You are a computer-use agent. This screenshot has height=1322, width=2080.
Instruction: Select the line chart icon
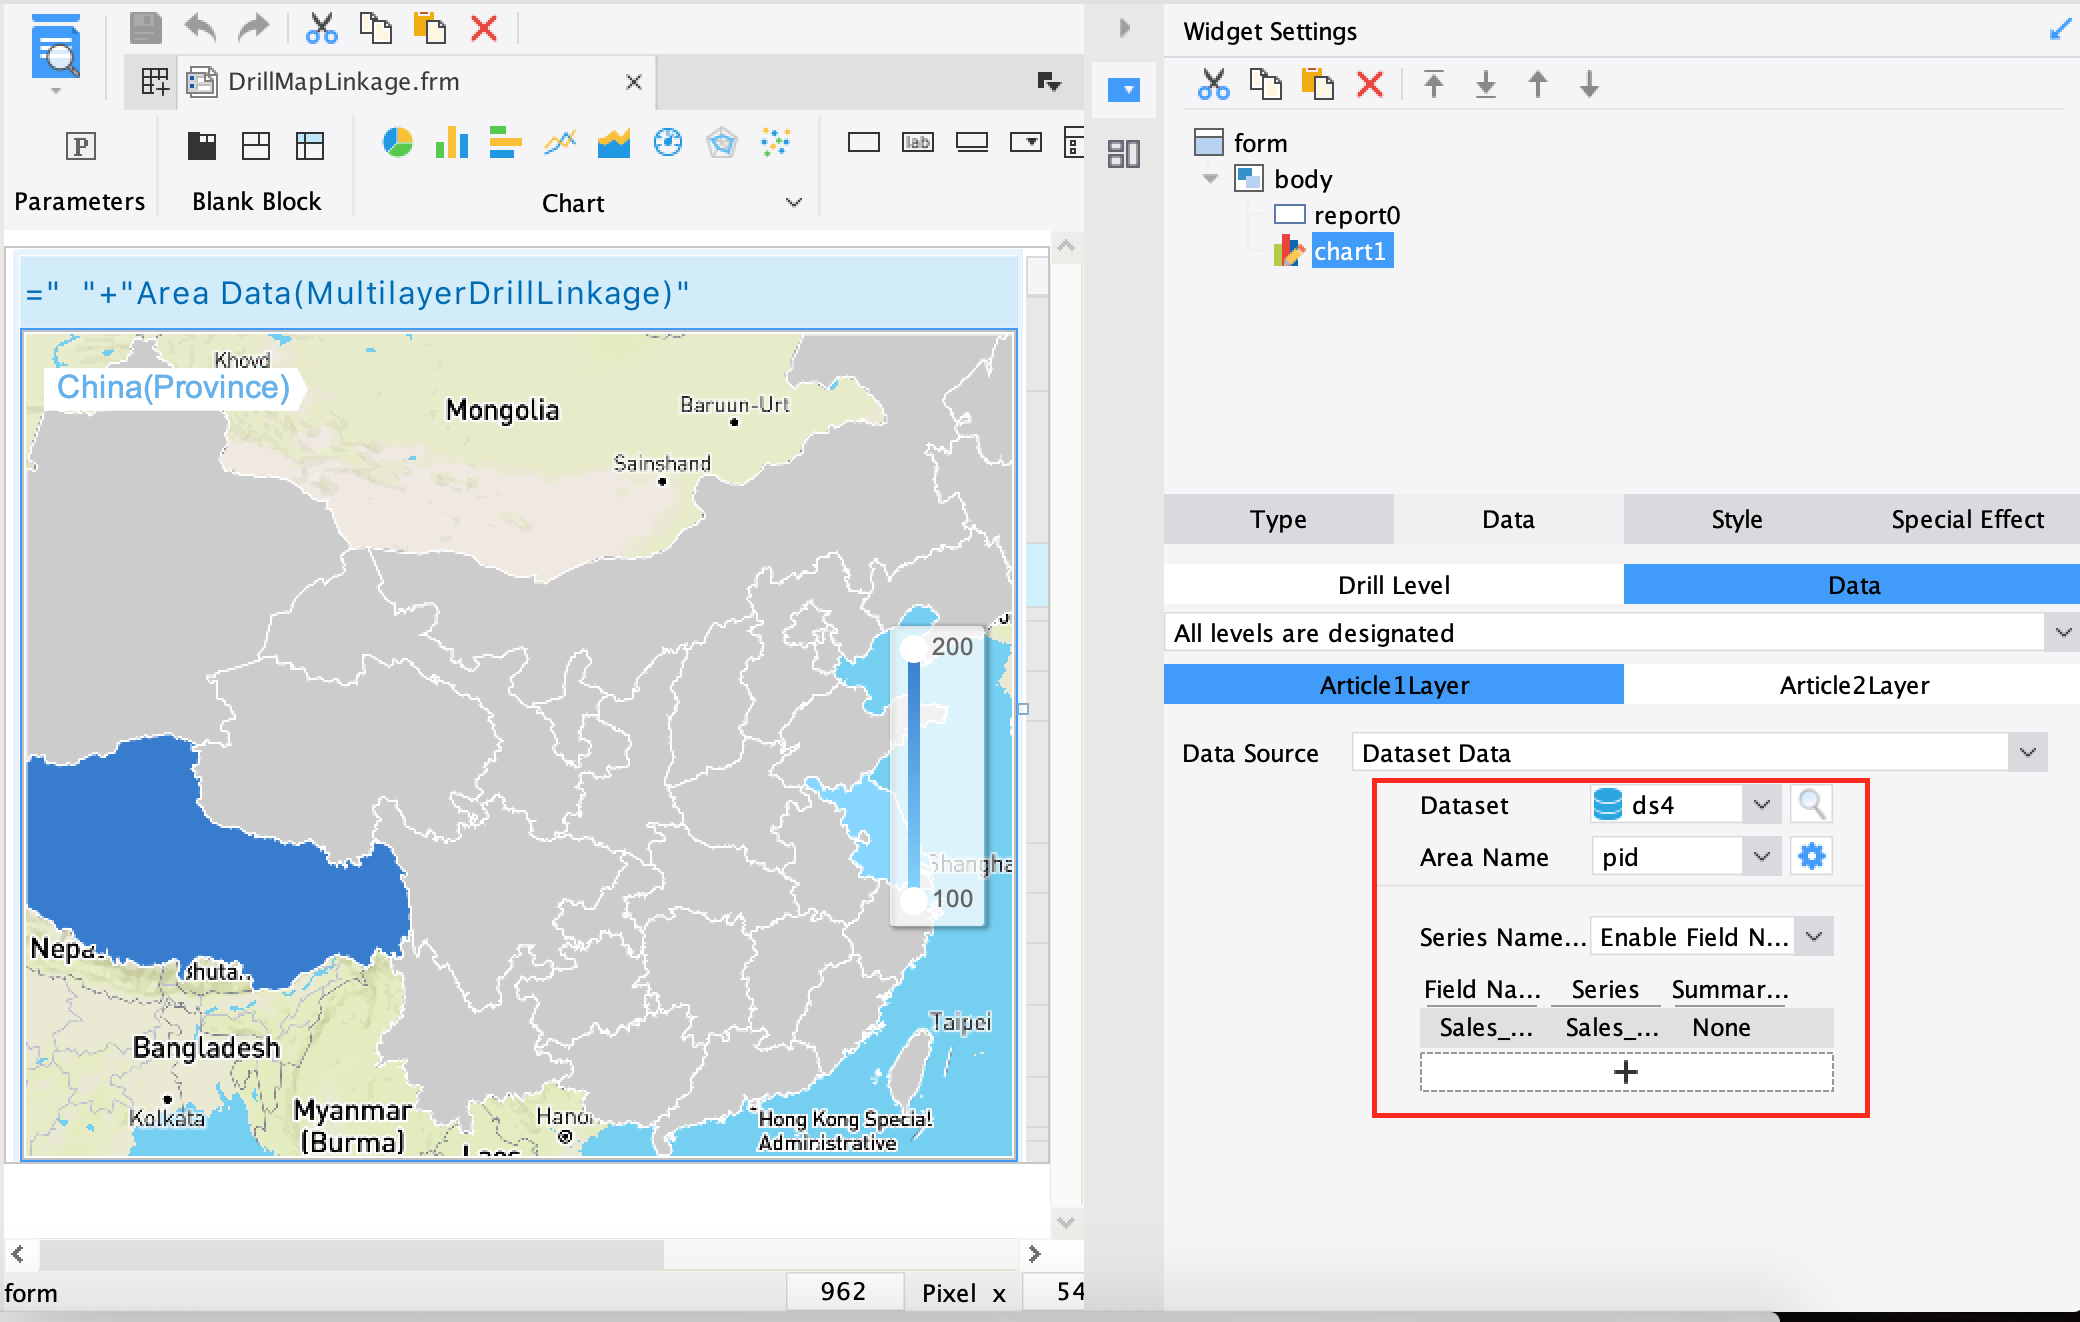[560, 143]
